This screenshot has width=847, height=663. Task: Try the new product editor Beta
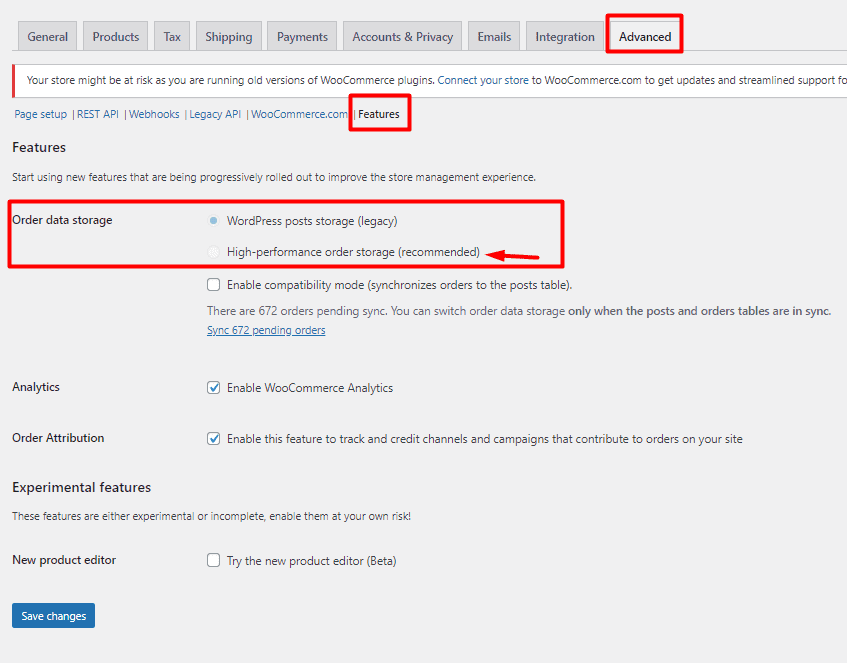click(213, 560)
